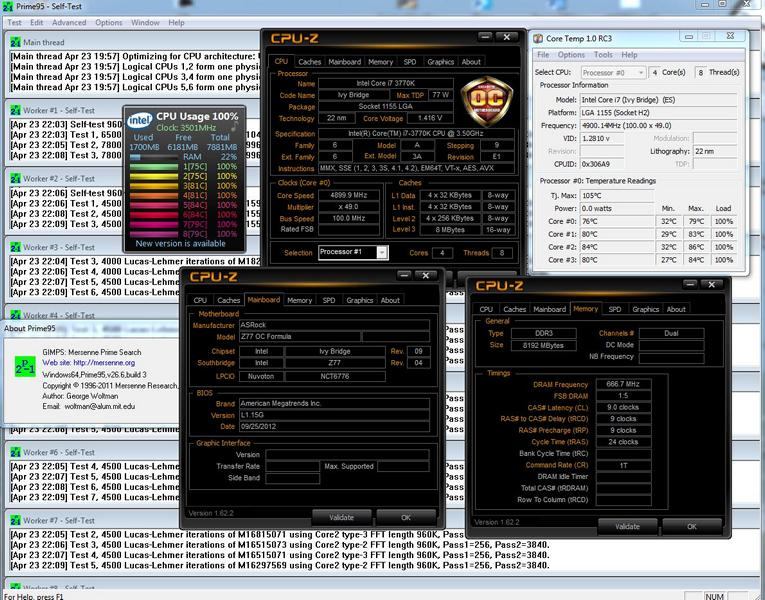Click the Core Speed 4899.9 MHz field
The image size is (765, 600).
click(x=348, y=195)
